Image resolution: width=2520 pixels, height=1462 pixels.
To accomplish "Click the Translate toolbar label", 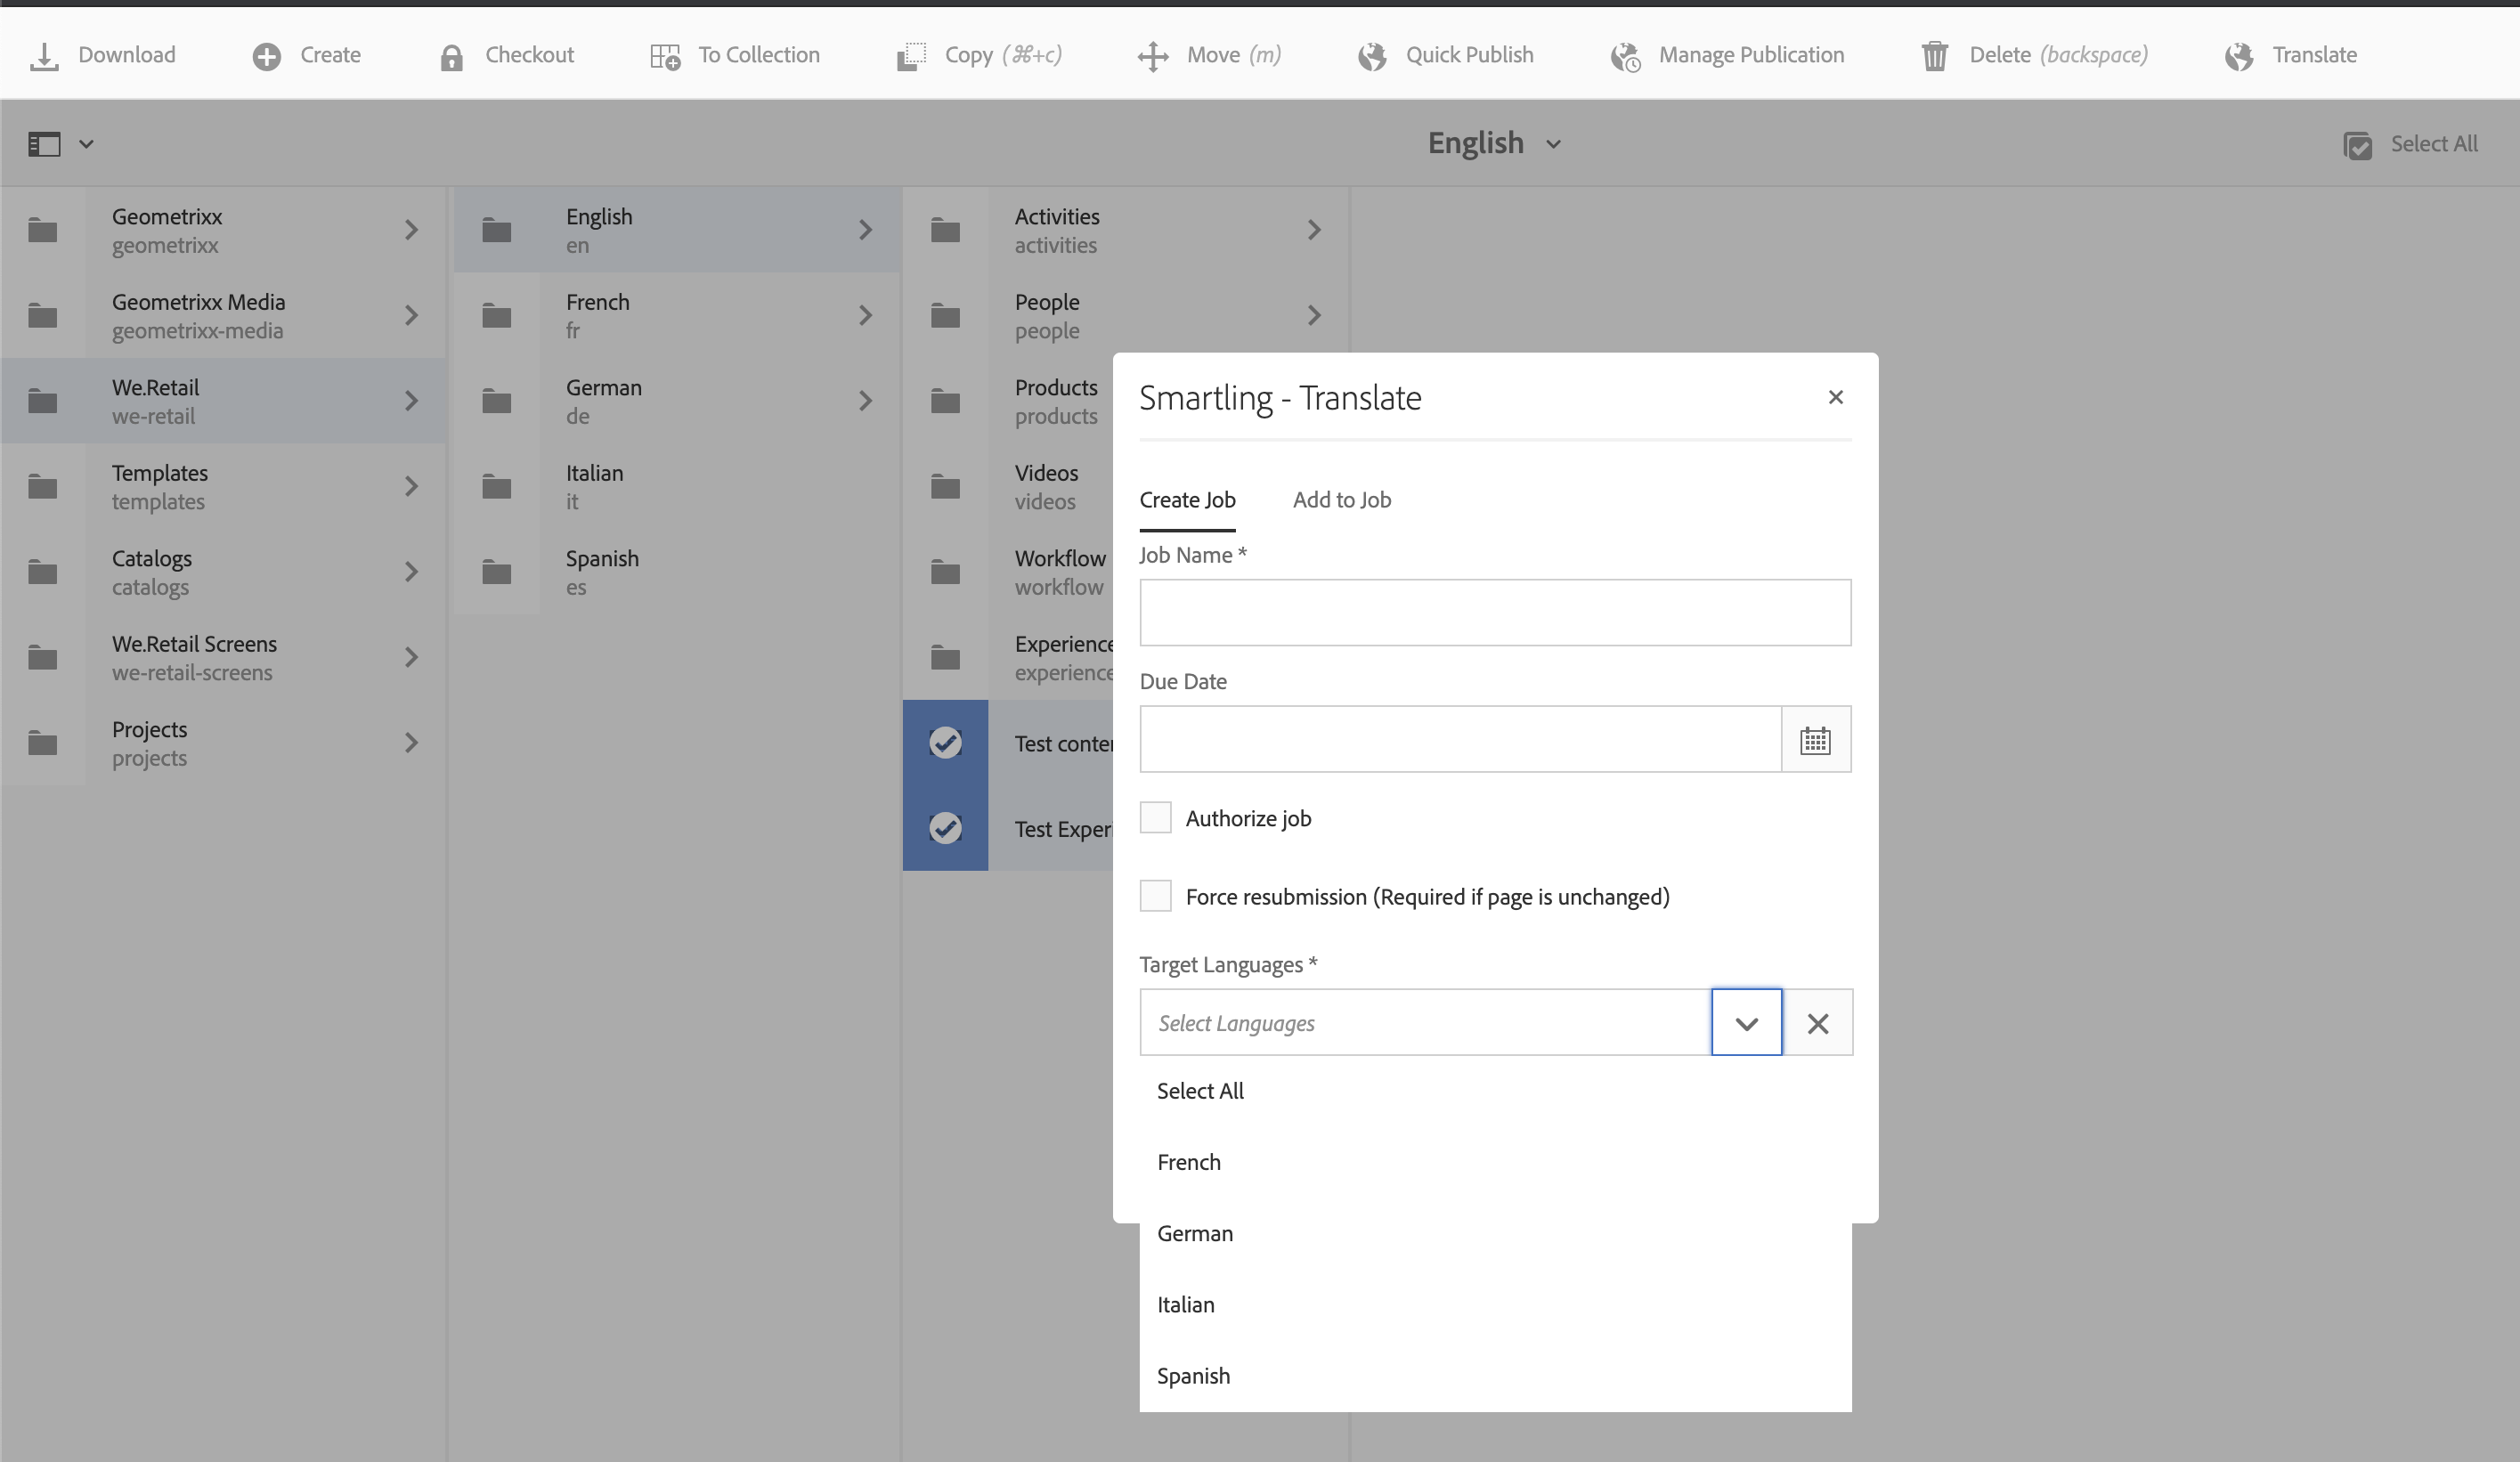I will pos(2314,55).
